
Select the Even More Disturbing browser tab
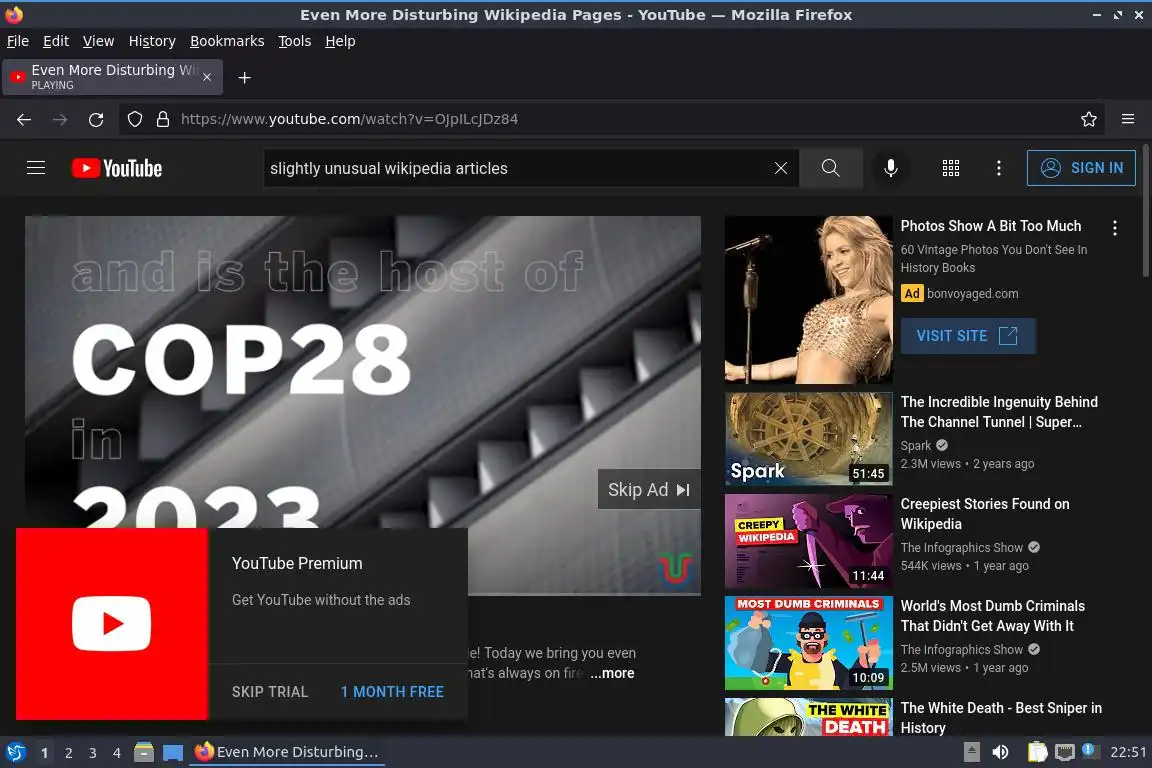(x=110, y=77)
